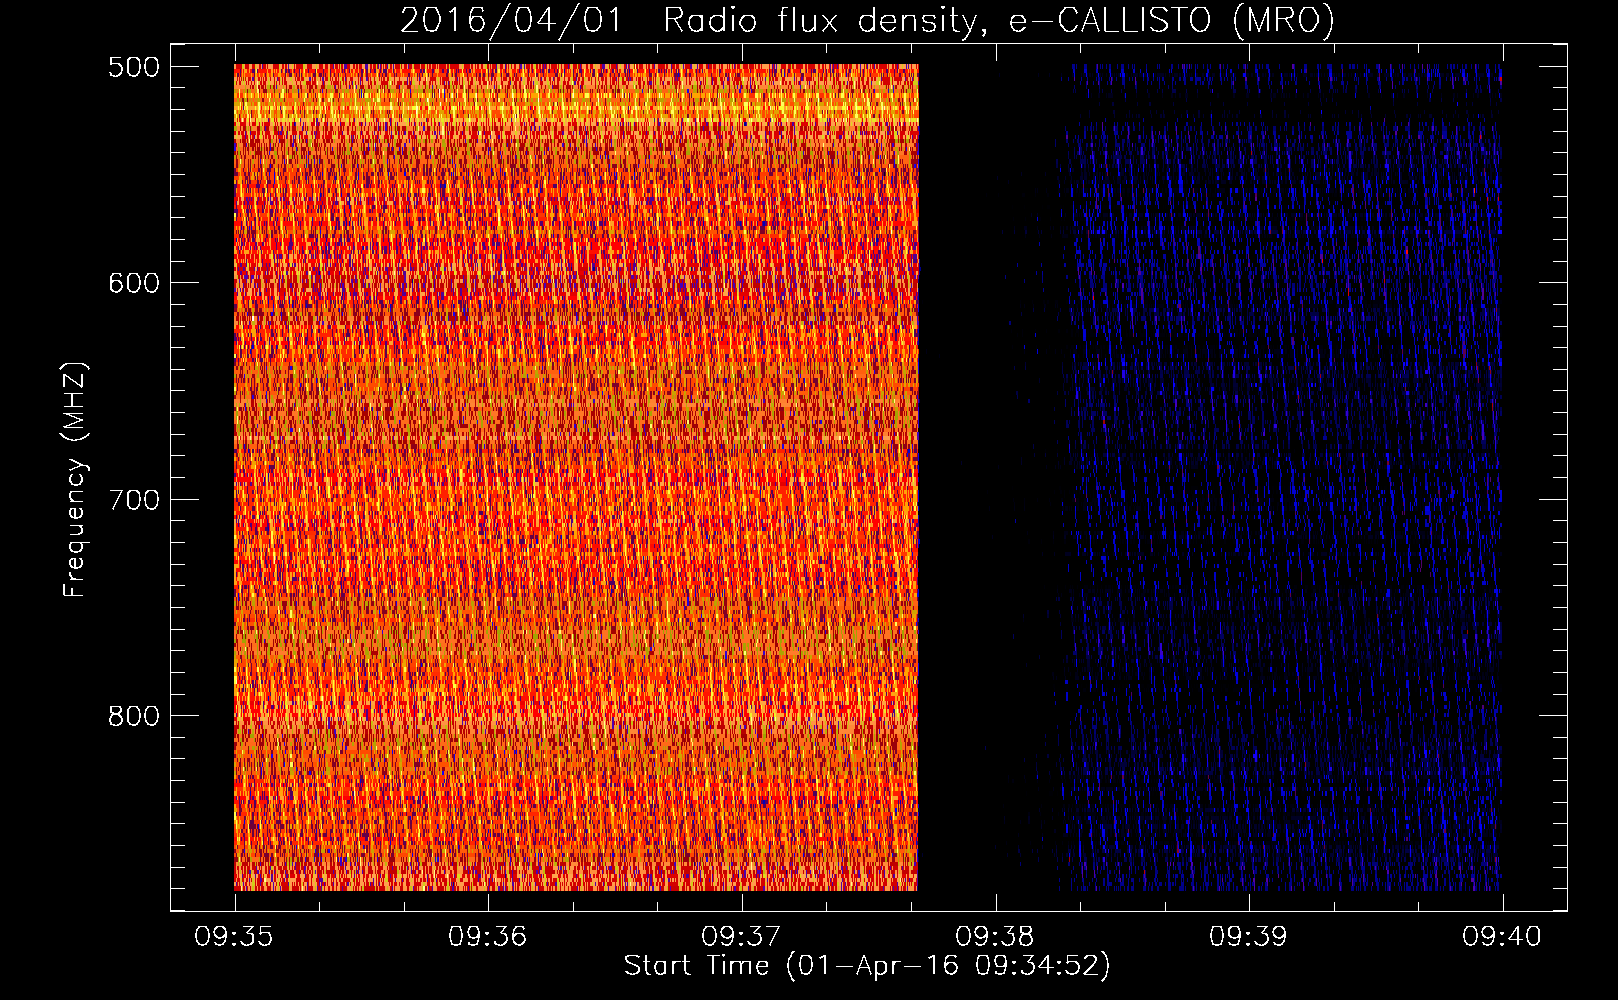Click the 09:37 time tick label
Screen dimensions: 1618x1000
pos(741,936)
